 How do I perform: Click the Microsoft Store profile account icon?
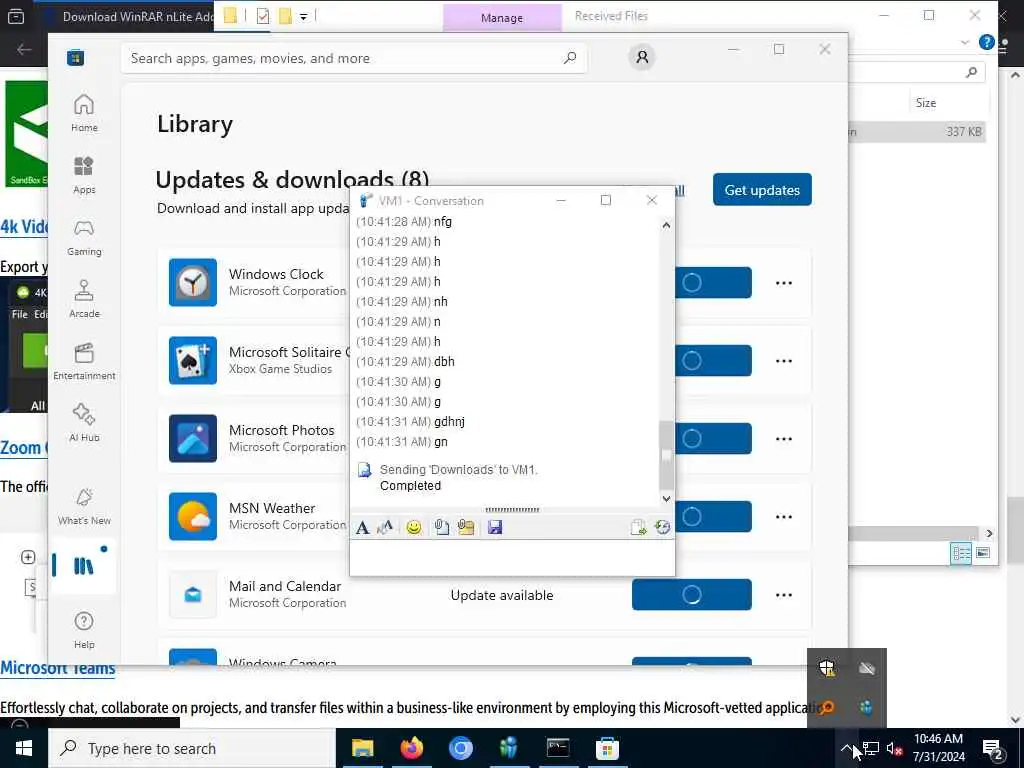[642, 57]
